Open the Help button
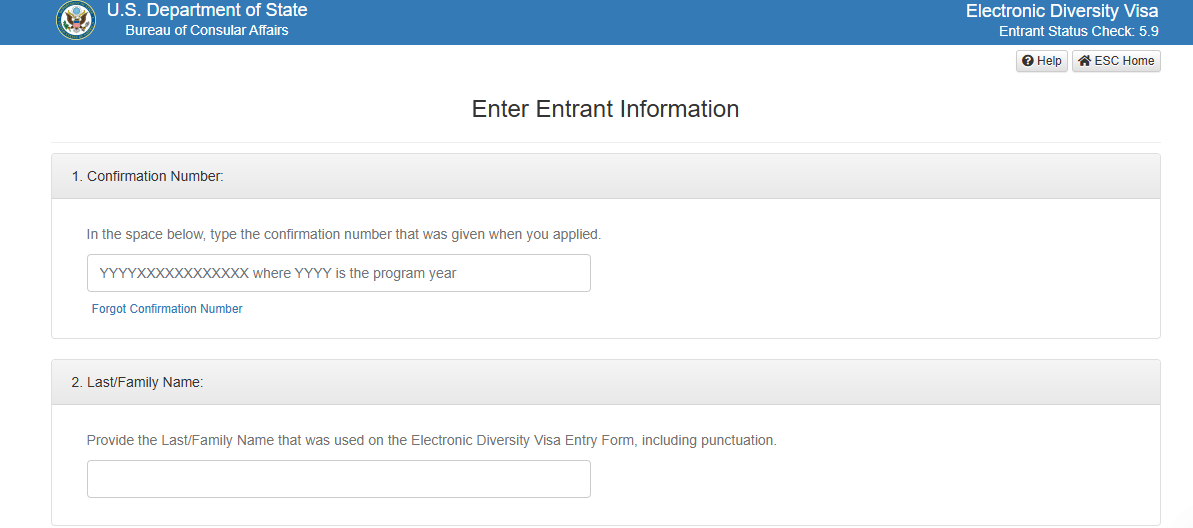The image size is (1193, 528). [1042, 61]
